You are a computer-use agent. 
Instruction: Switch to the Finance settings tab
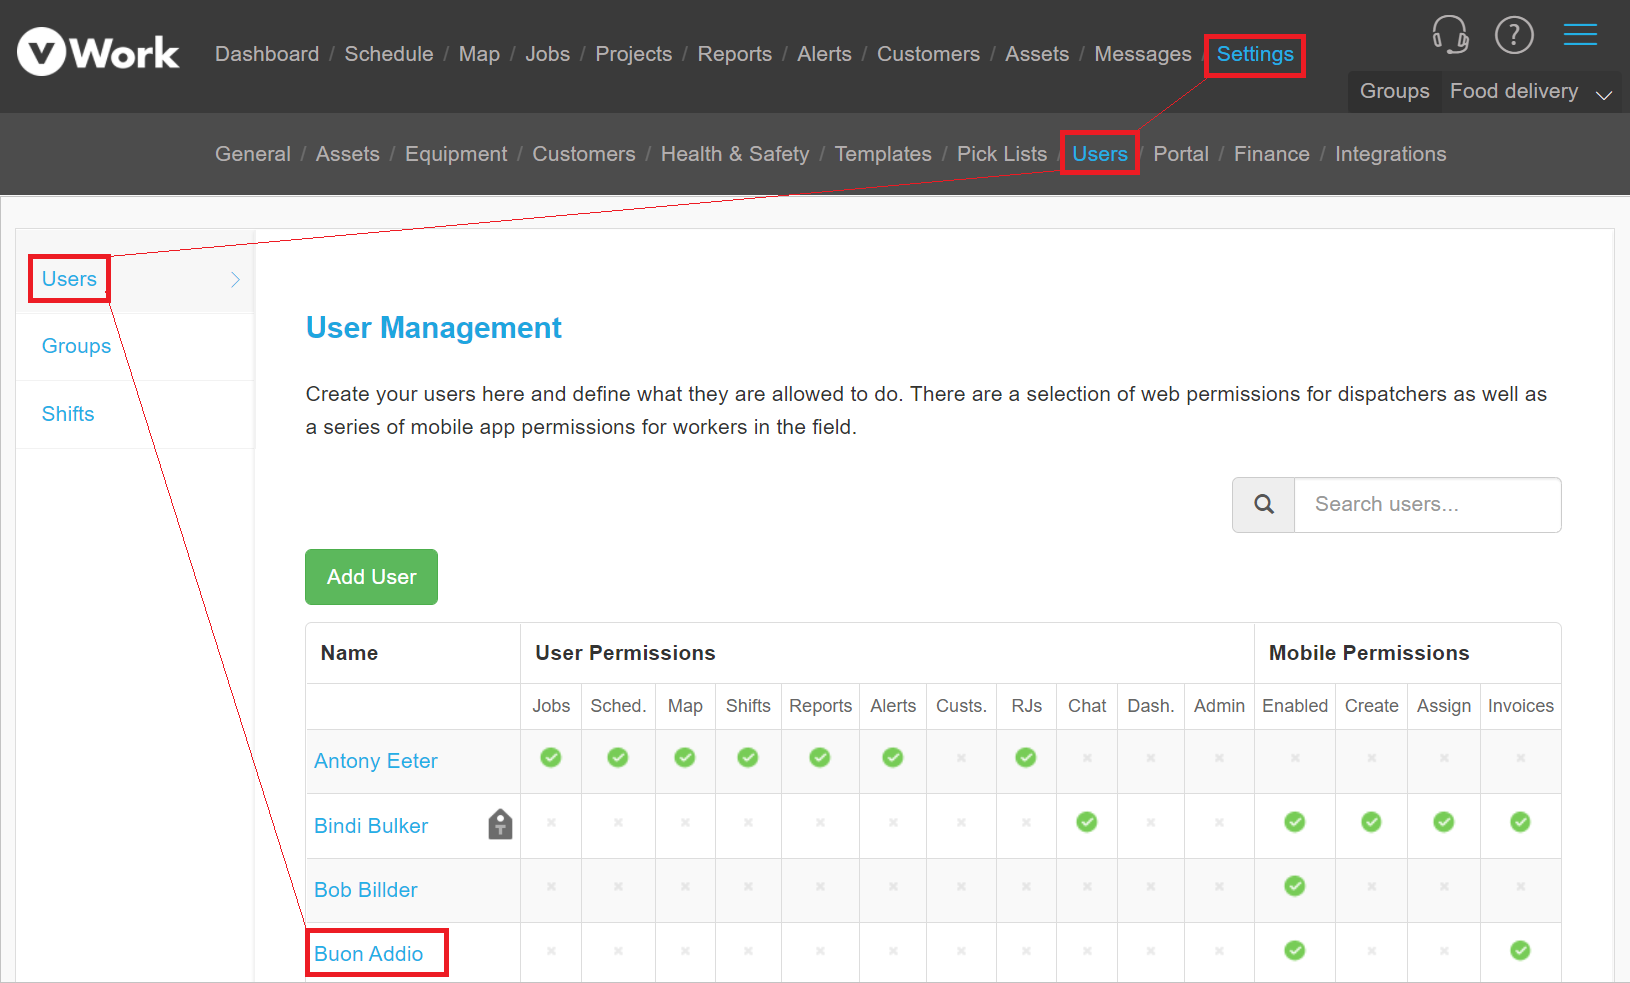[1271, 154]
